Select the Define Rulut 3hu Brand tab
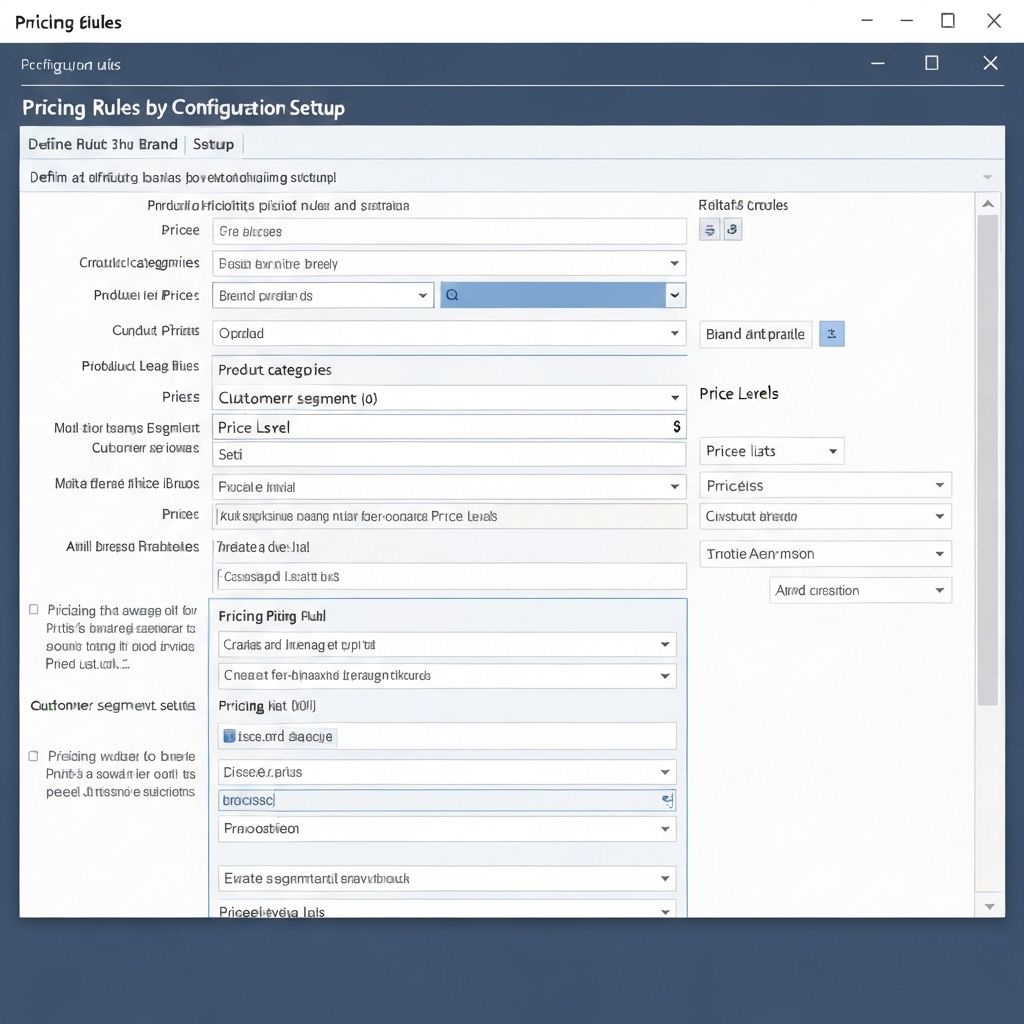 pyautogui.click(x=102, y=144)
